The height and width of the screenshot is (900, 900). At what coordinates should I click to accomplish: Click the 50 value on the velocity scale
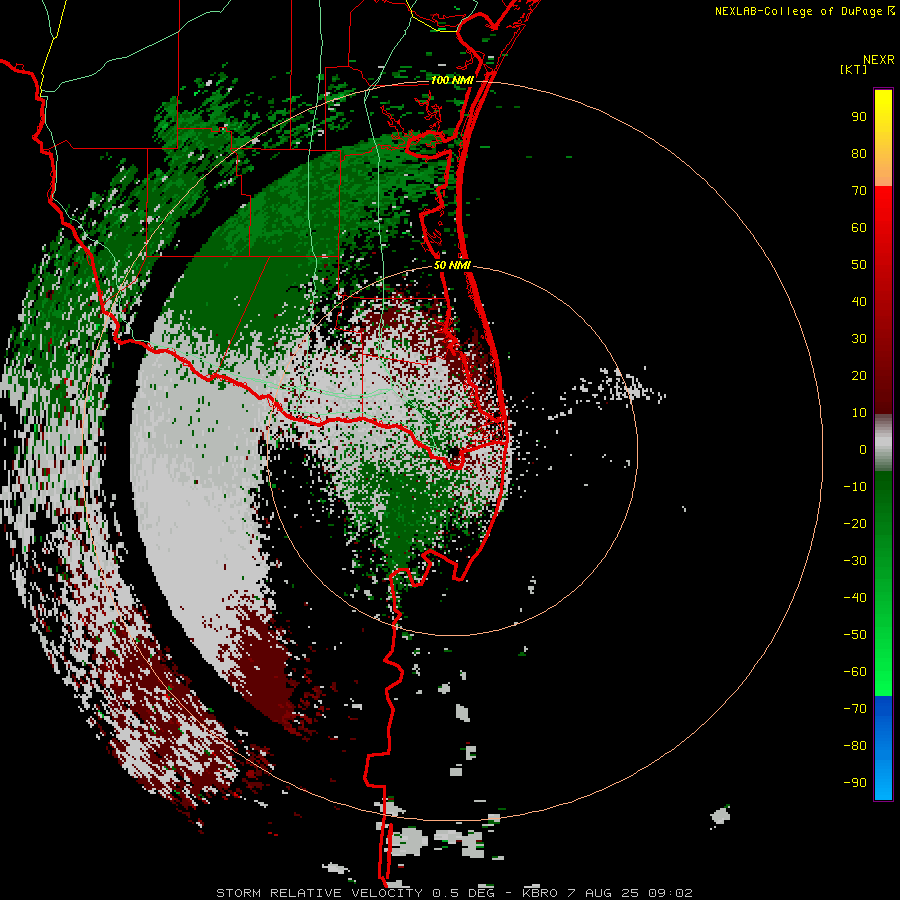click(859, 265)
